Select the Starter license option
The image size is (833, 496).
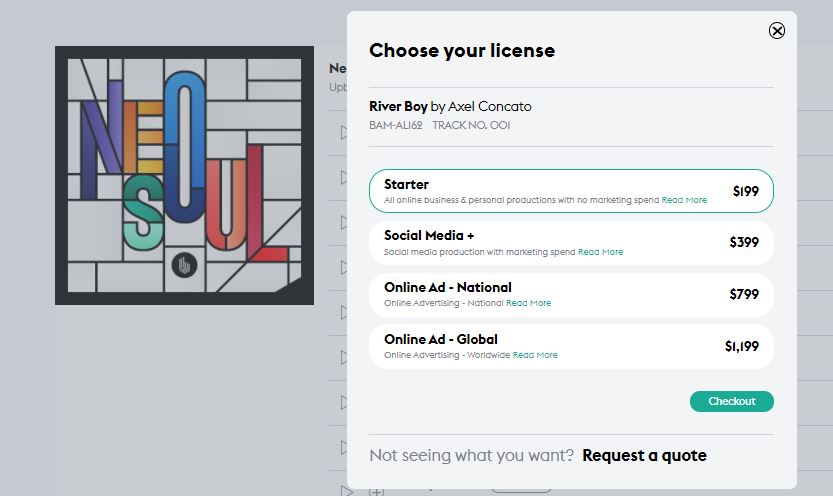point(571,191)
